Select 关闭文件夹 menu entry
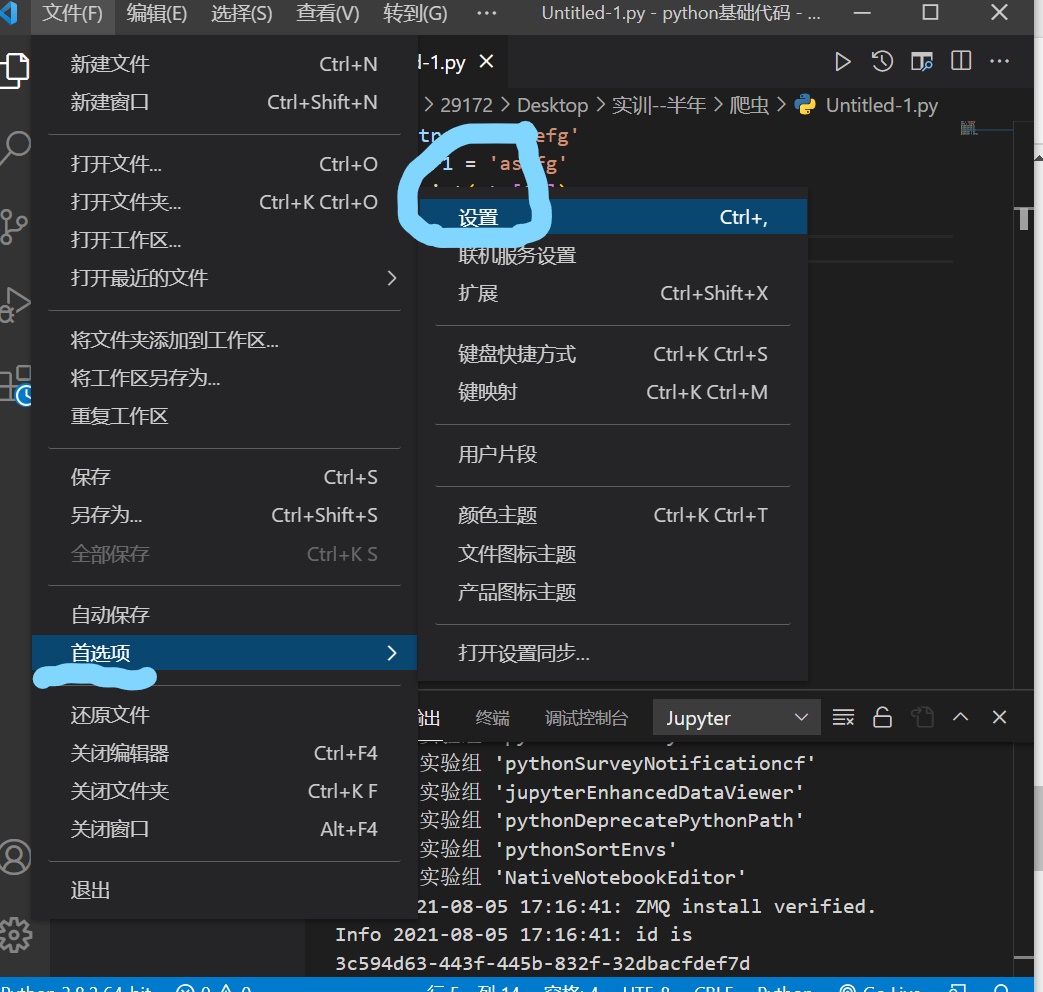 [225, 791]
